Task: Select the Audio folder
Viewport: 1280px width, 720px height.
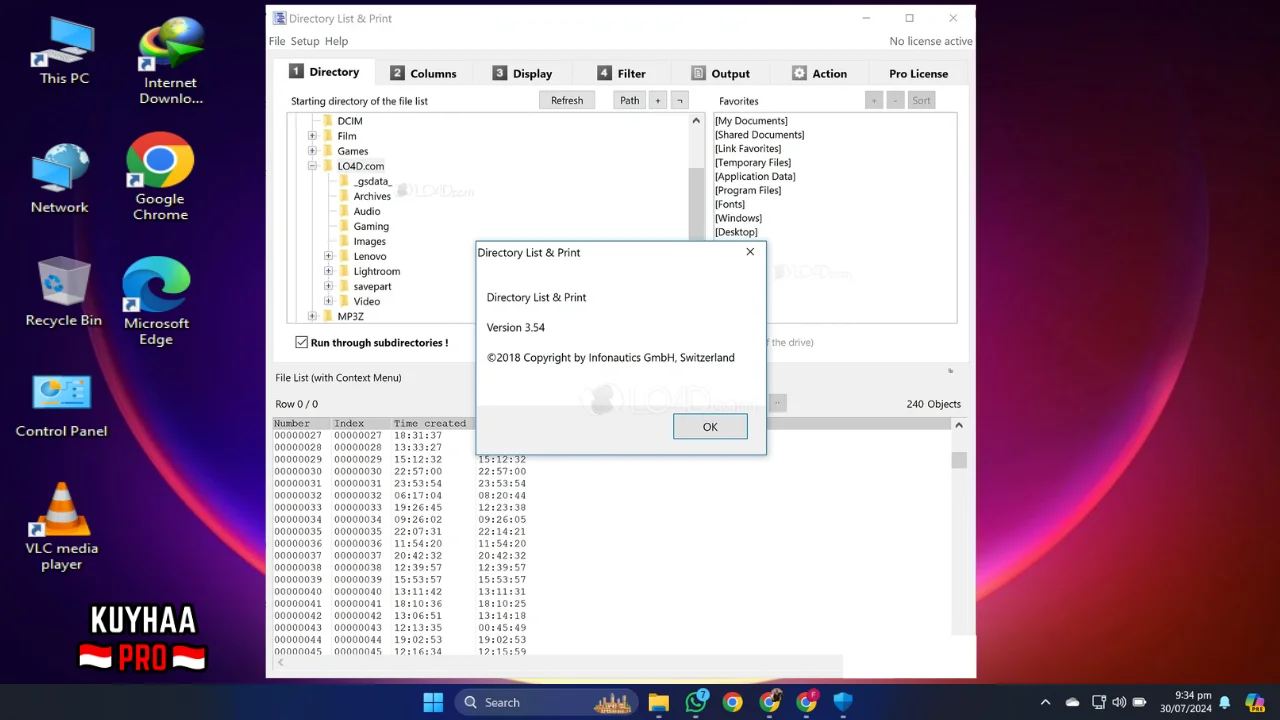Action: point(367,211)
